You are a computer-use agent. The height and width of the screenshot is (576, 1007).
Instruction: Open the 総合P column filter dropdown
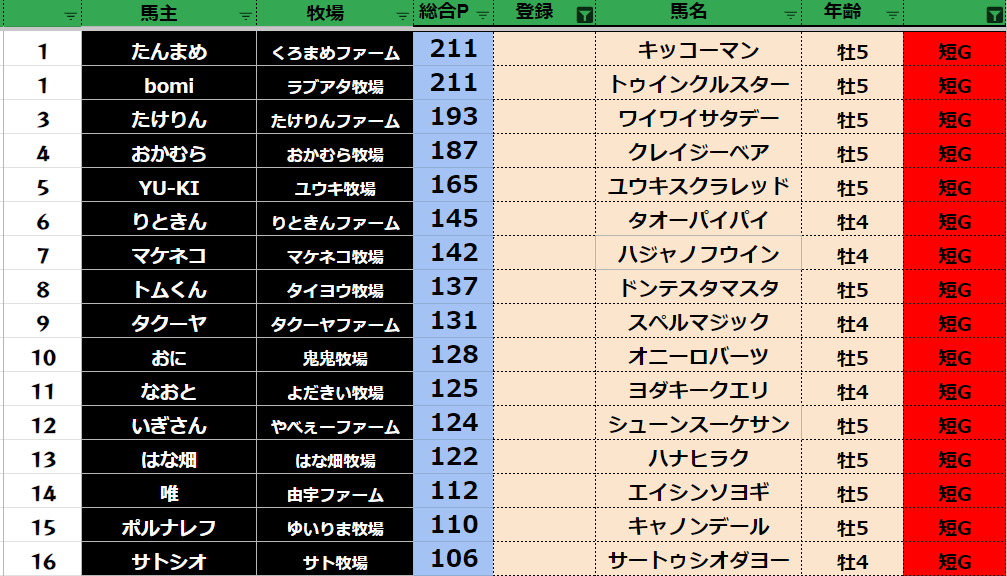pyautogui.click(x=483, y=15)
